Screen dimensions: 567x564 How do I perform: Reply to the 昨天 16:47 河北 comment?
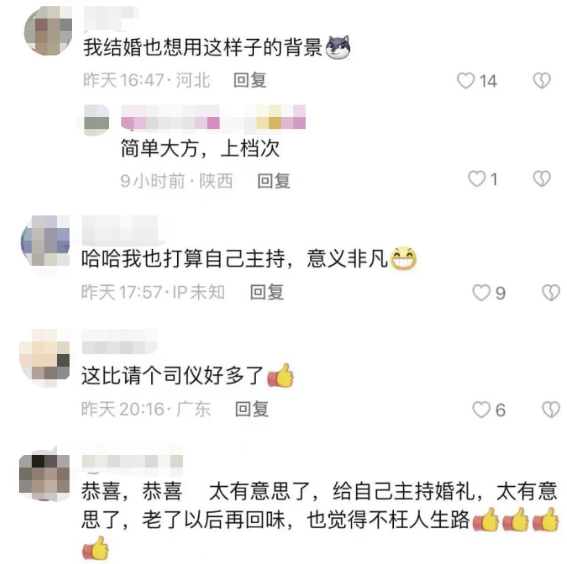pyautogui.click(x=250, y=80)
